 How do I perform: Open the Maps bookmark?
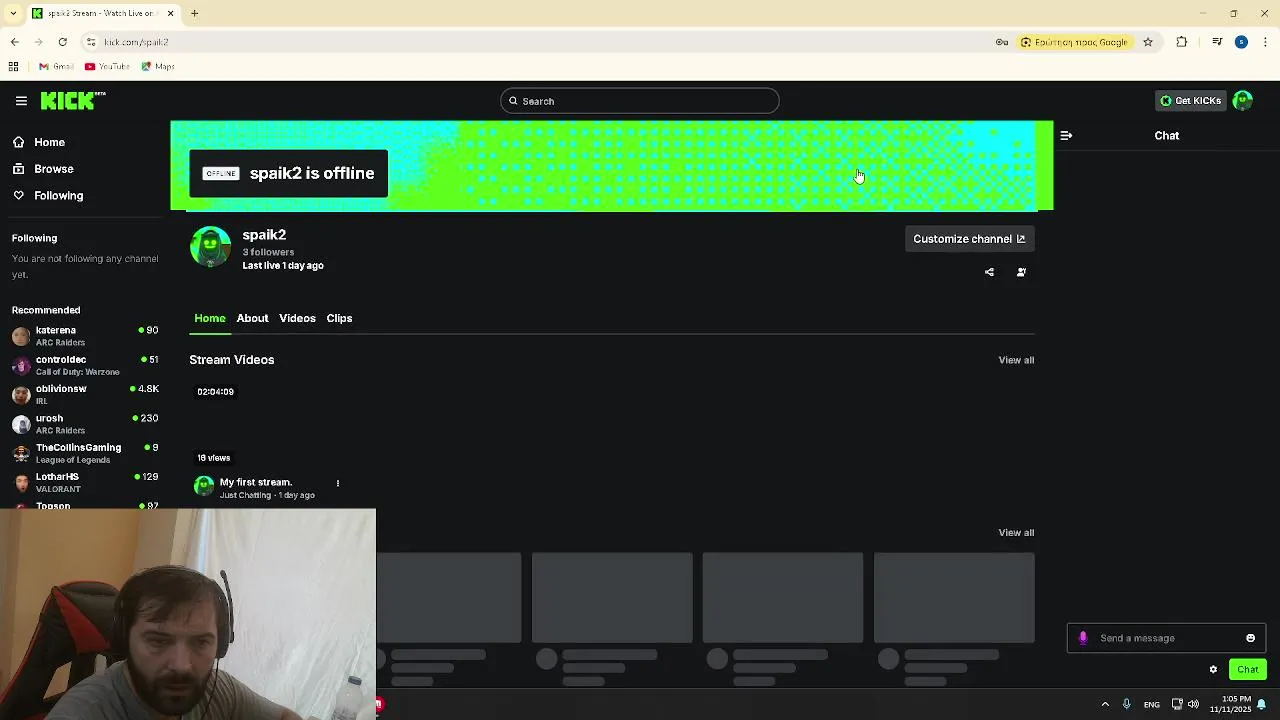click(x=158, y=67)
